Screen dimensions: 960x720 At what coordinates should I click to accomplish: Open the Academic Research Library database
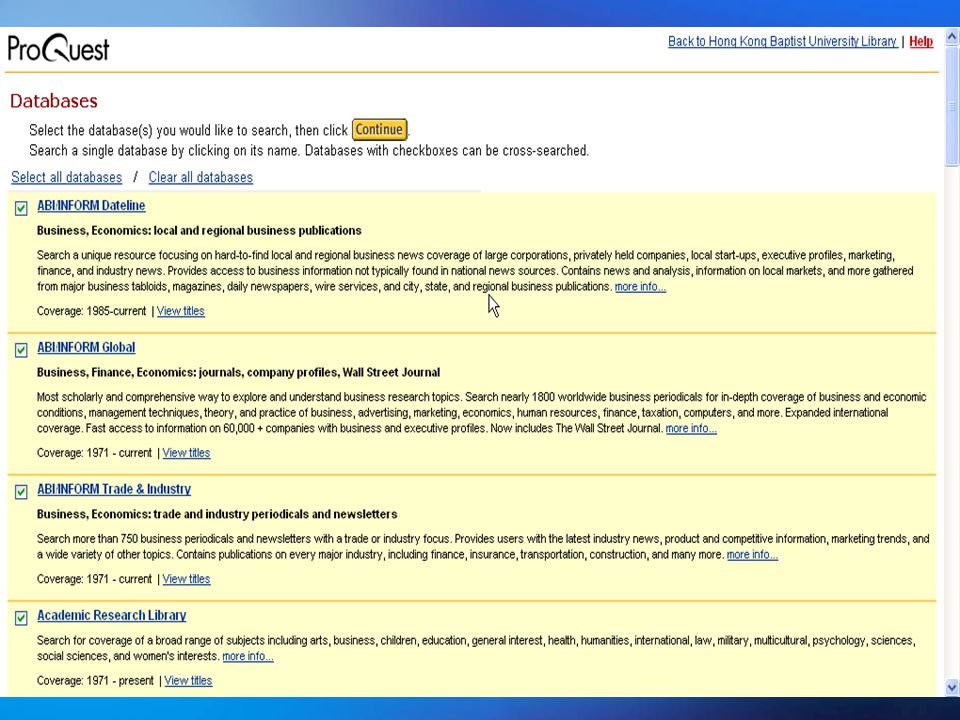click(x=111, y=616)
